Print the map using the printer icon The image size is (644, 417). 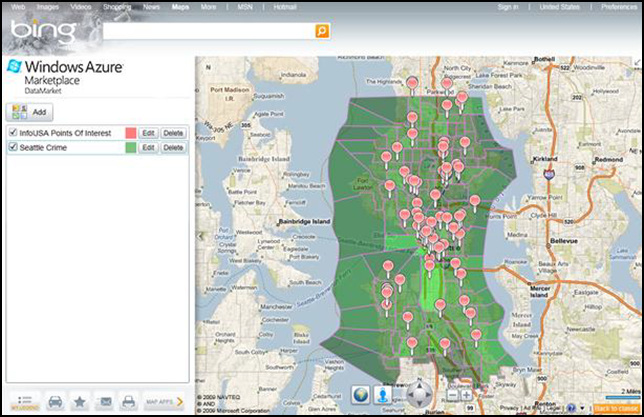point(129,401)
